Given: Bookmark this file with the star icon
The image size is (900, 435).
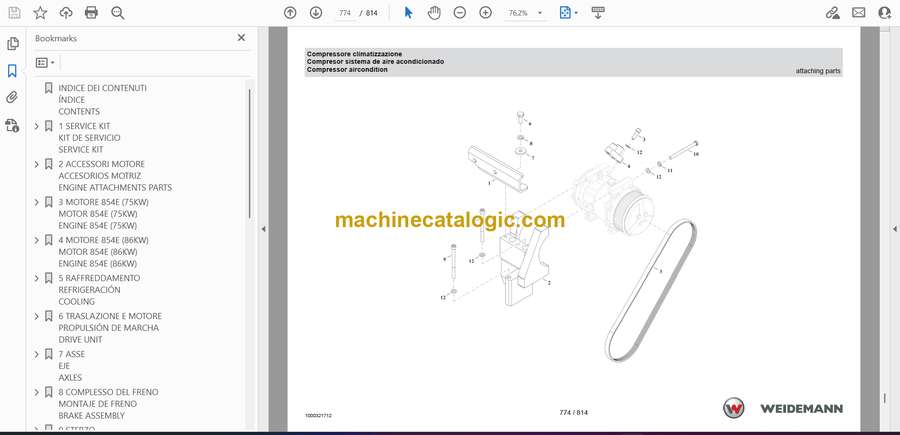Looking at the screenshot, I should [40, 13].
